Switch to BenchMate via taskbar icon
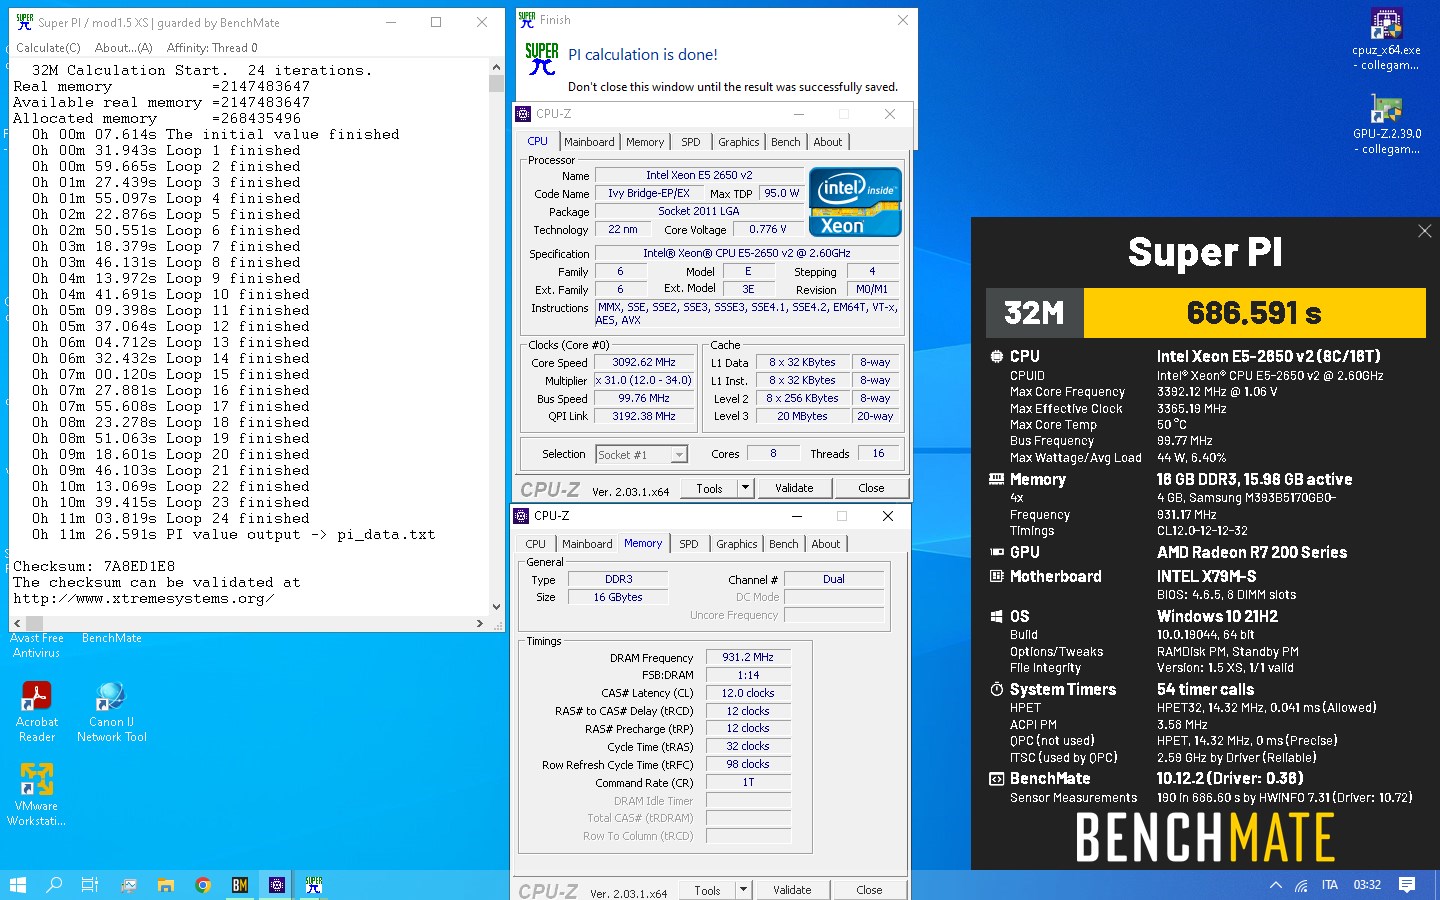 point(240,885)
